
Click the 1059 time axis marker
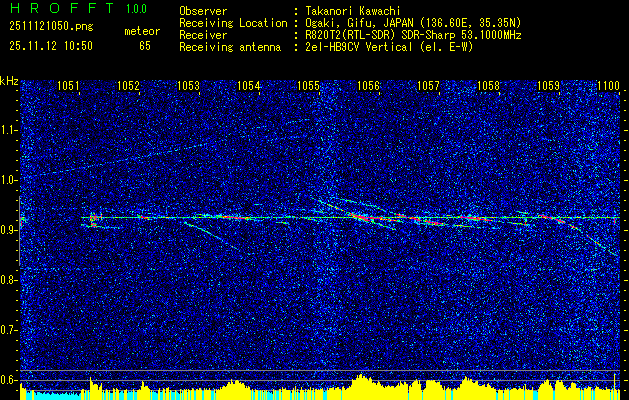pyautogui.click(x=548, y=85)
